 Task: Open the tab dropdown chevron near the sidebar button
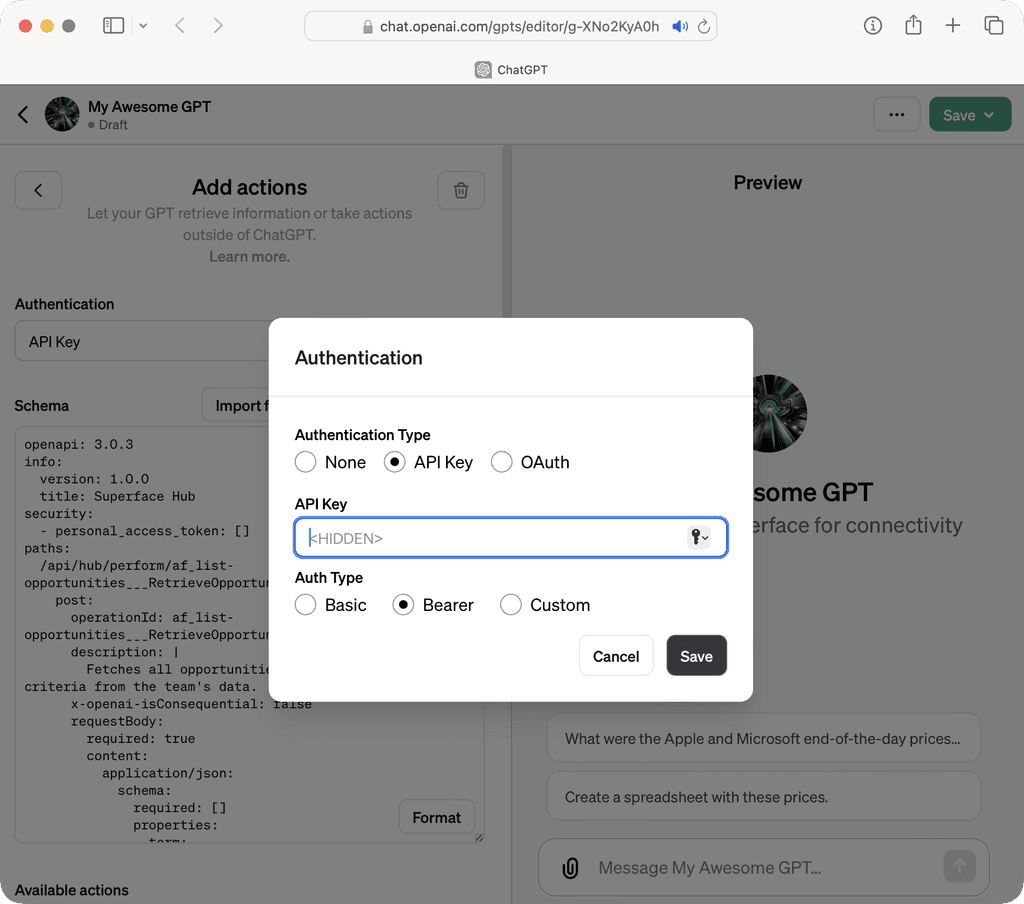(144, 25)
